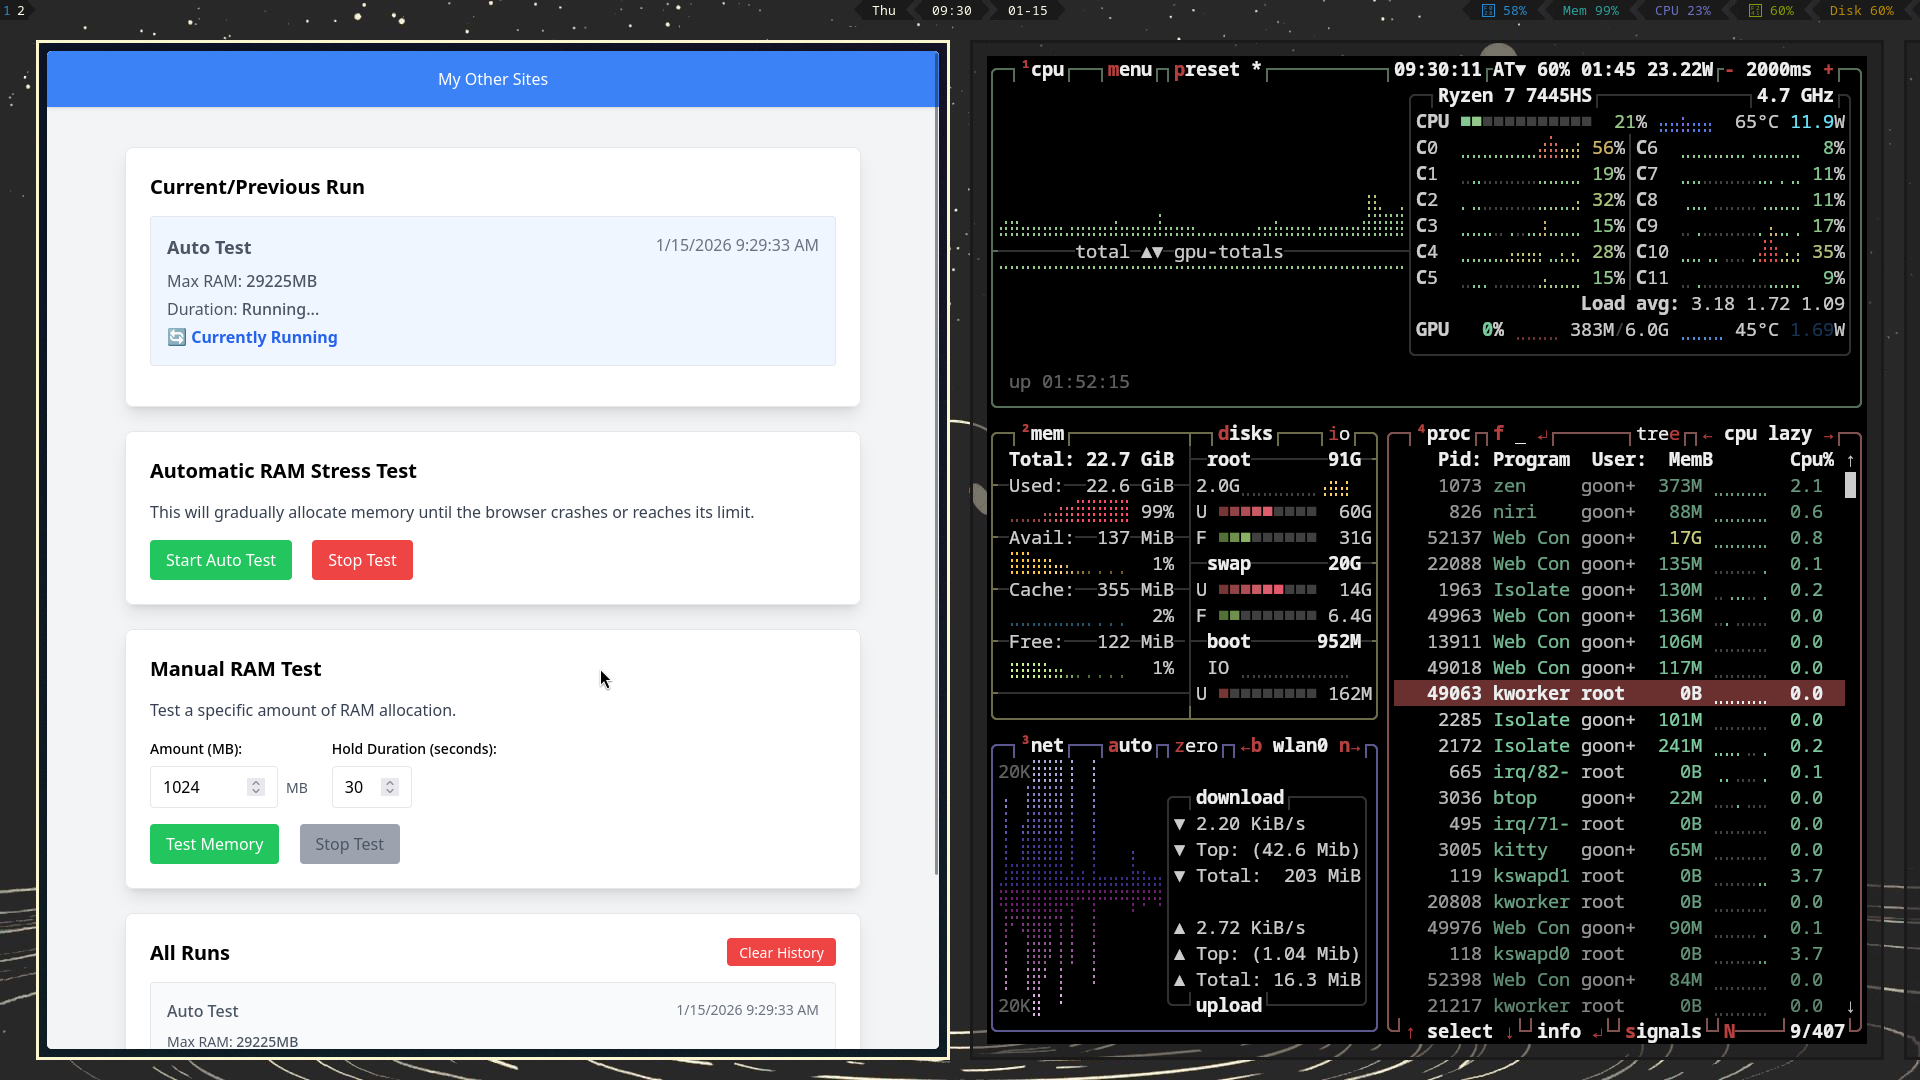The image size is (1920, 1080).
Task: Click the minus to decrease update interval
Action: point(1729,70)
